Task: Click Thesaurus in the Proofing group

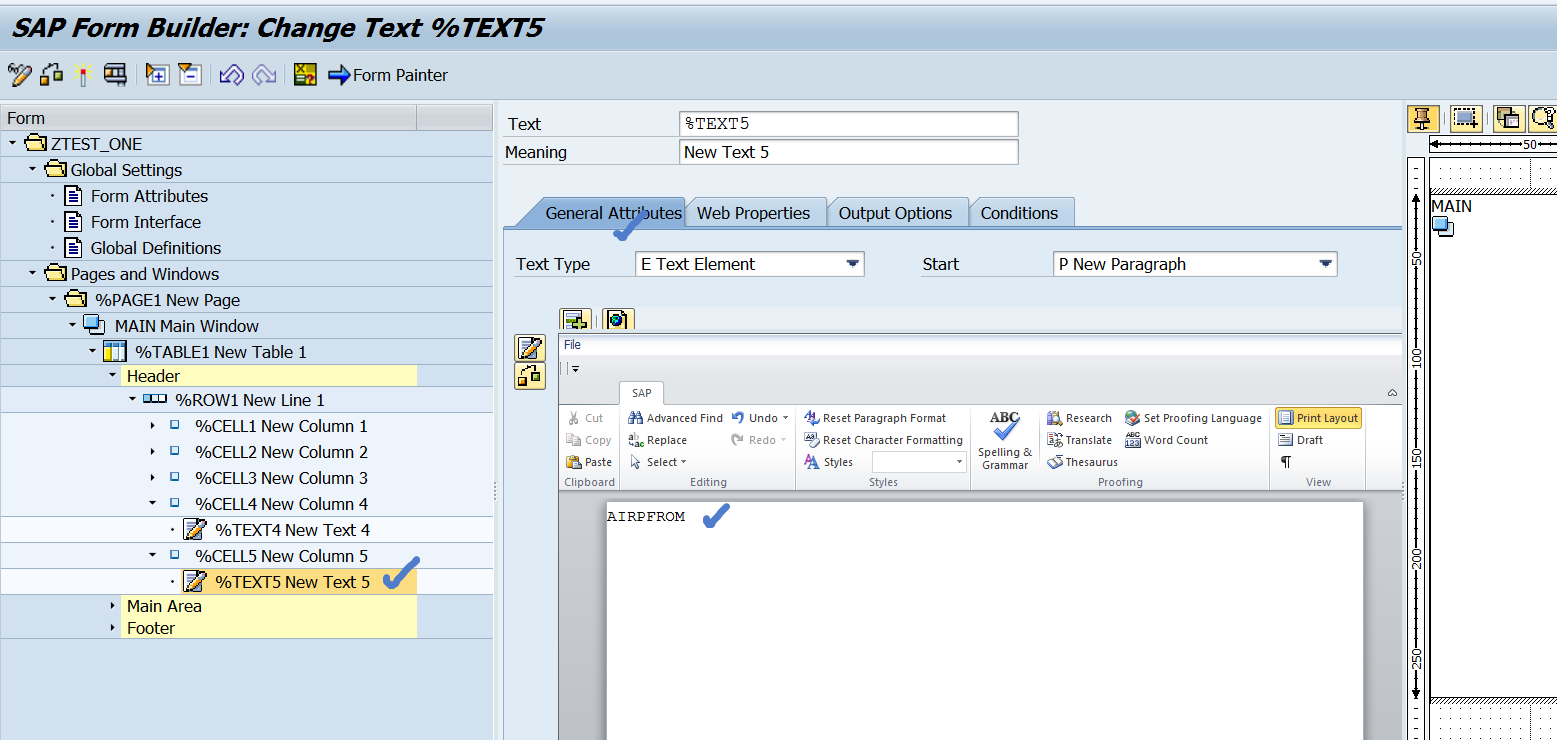Action: [x=1082, y=462]
